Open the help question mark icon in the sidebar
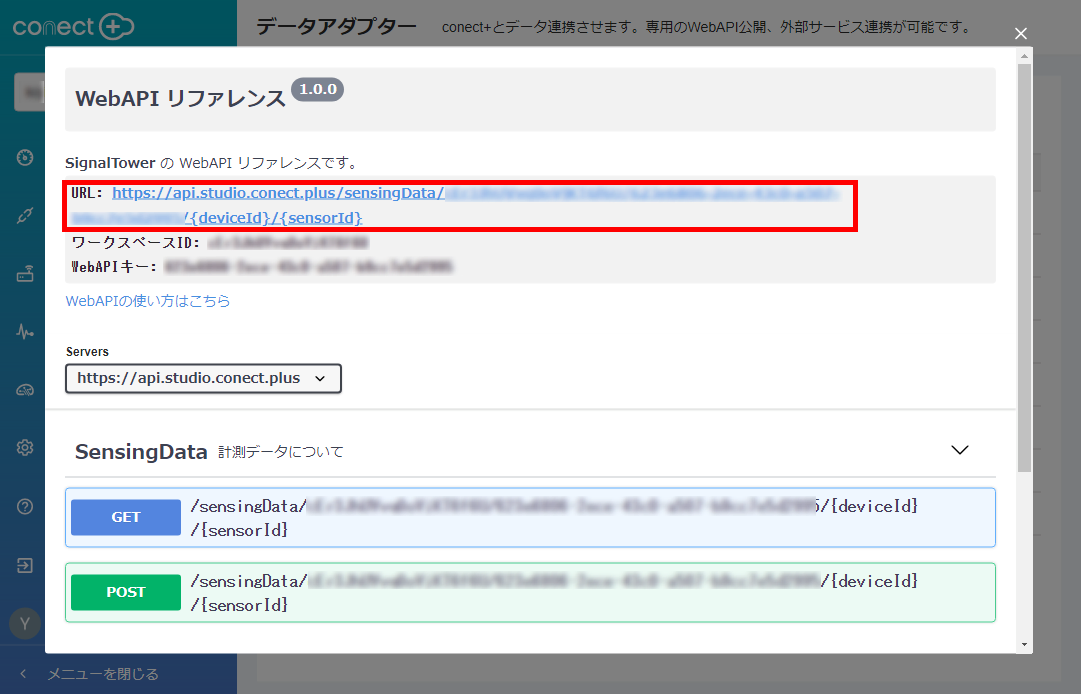Viewport: 1081px width, 694px height. (x=25, y=507)
